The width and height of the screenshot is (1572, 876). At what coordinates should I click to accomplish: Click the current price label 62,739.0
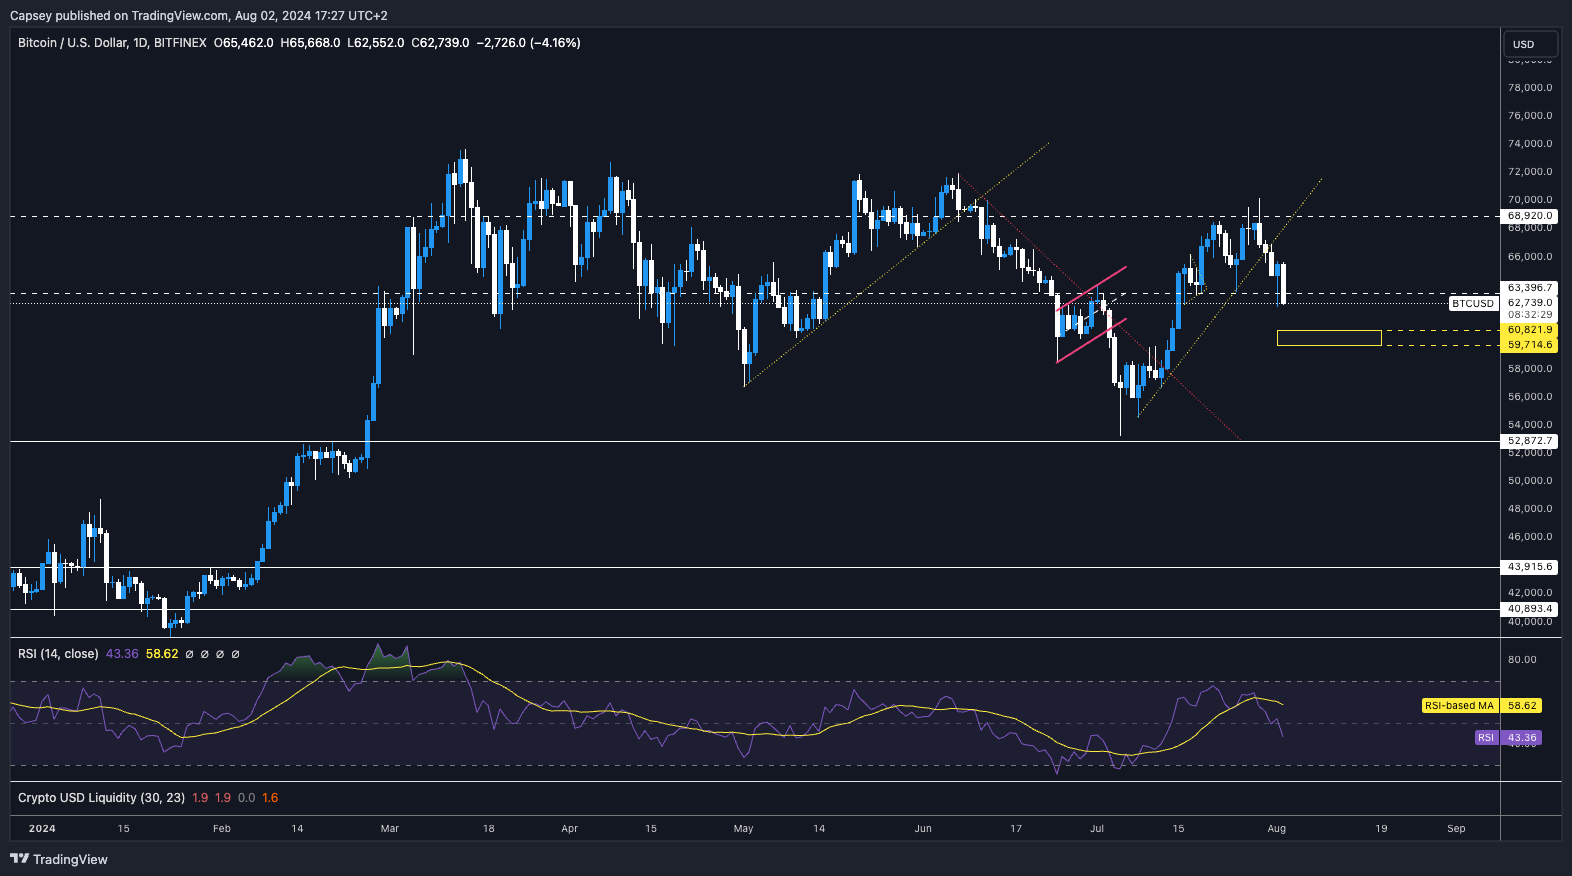coord(1530,302)
